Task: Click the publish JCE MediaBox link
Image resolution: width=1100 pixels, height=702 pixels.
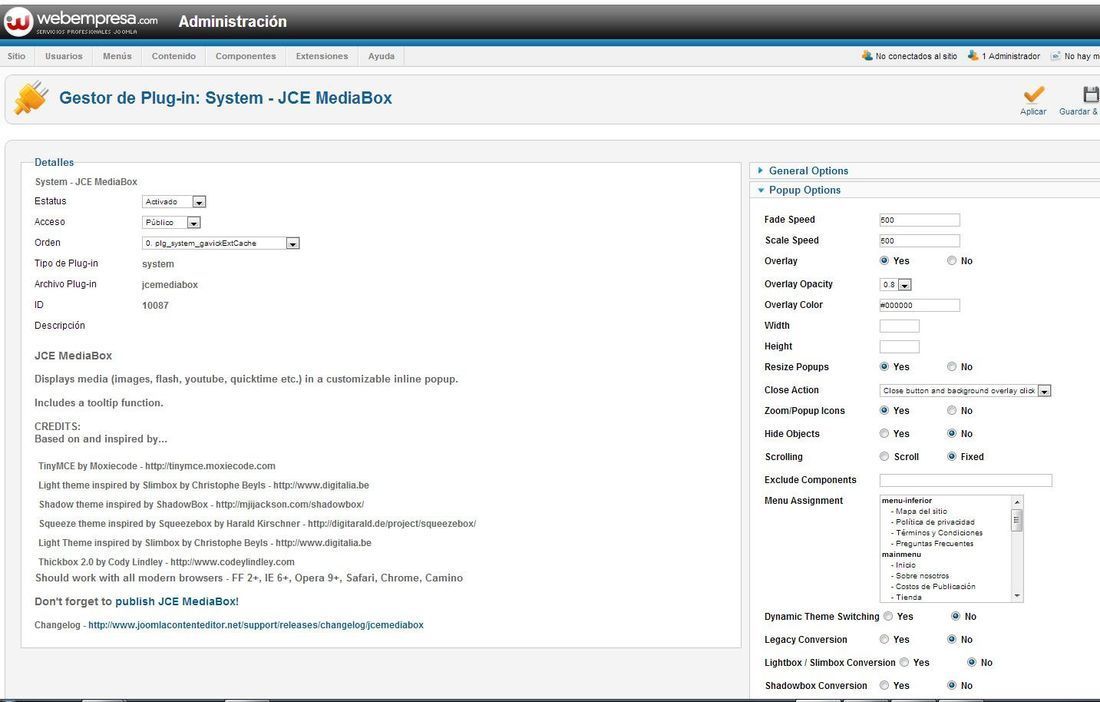Action: pyautogui.click(x=177, y=601)
